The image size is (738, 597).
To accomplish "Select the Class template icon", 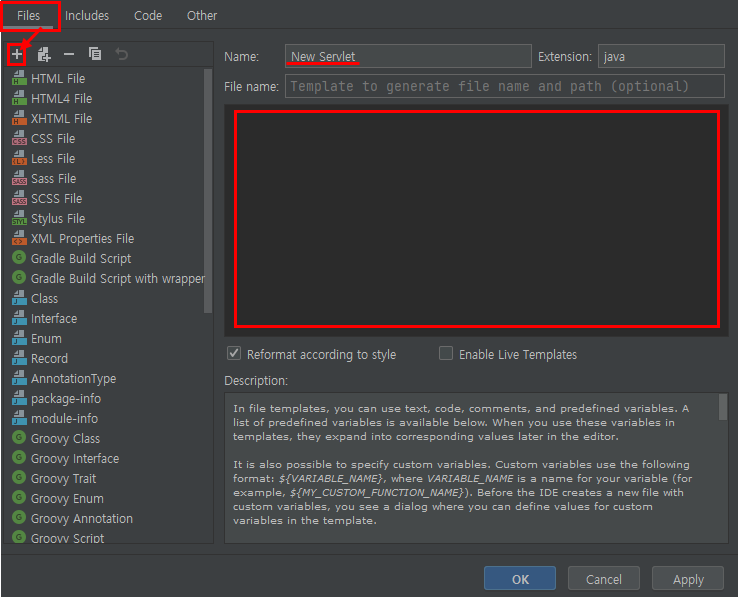I will coord(19,298).
